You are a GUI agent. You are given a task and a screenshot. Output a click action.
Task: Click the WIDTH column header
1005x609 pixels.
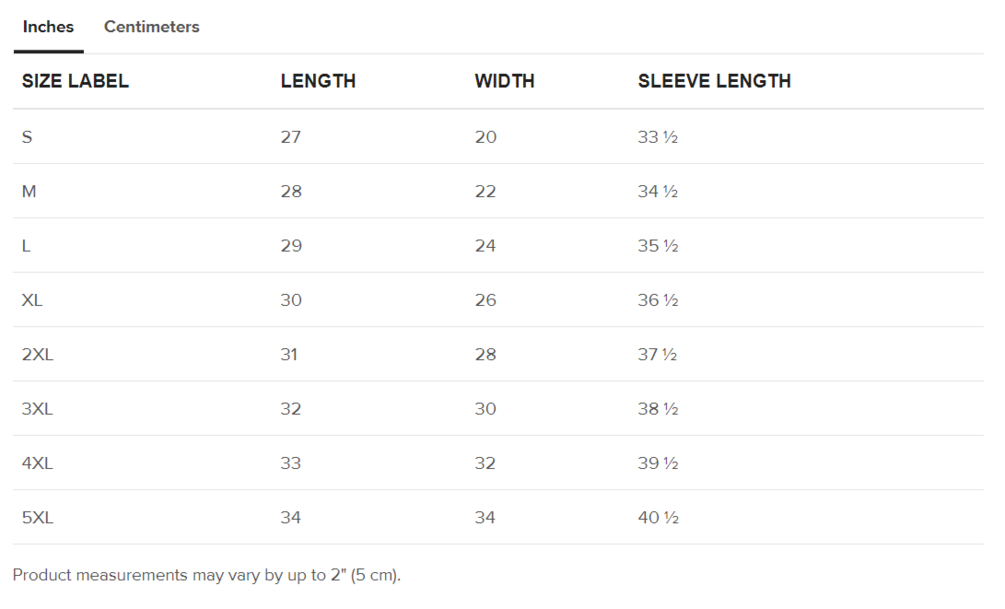[x=504, y=81]
